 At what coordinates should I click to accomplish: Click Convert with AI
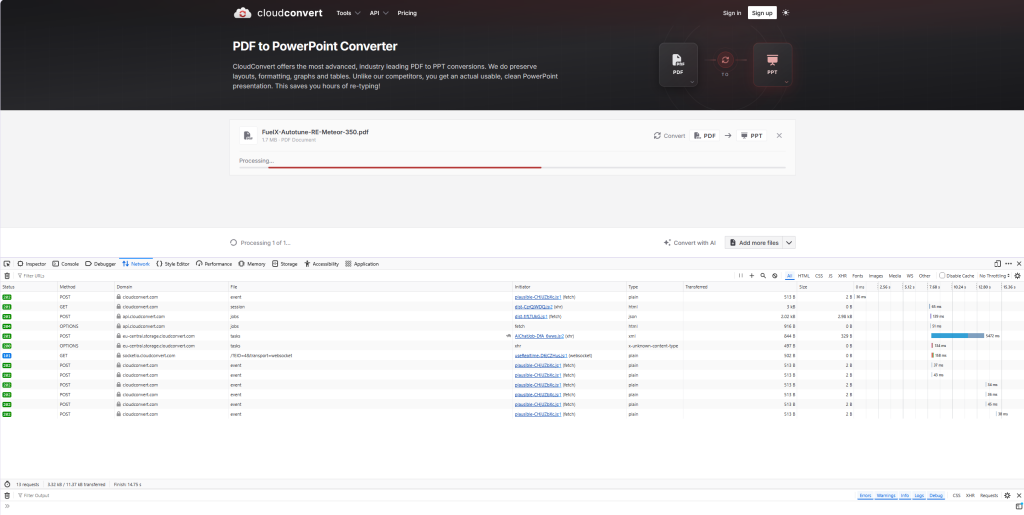689,243
